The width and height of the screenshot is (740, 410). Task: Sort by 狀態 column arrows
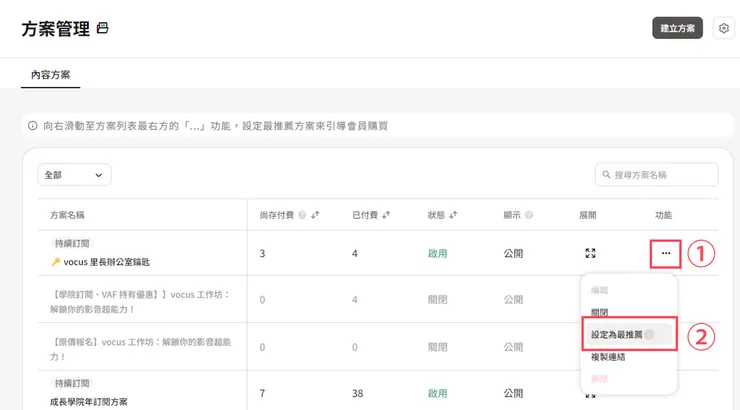pyautogui.click(x=453, y=215)
